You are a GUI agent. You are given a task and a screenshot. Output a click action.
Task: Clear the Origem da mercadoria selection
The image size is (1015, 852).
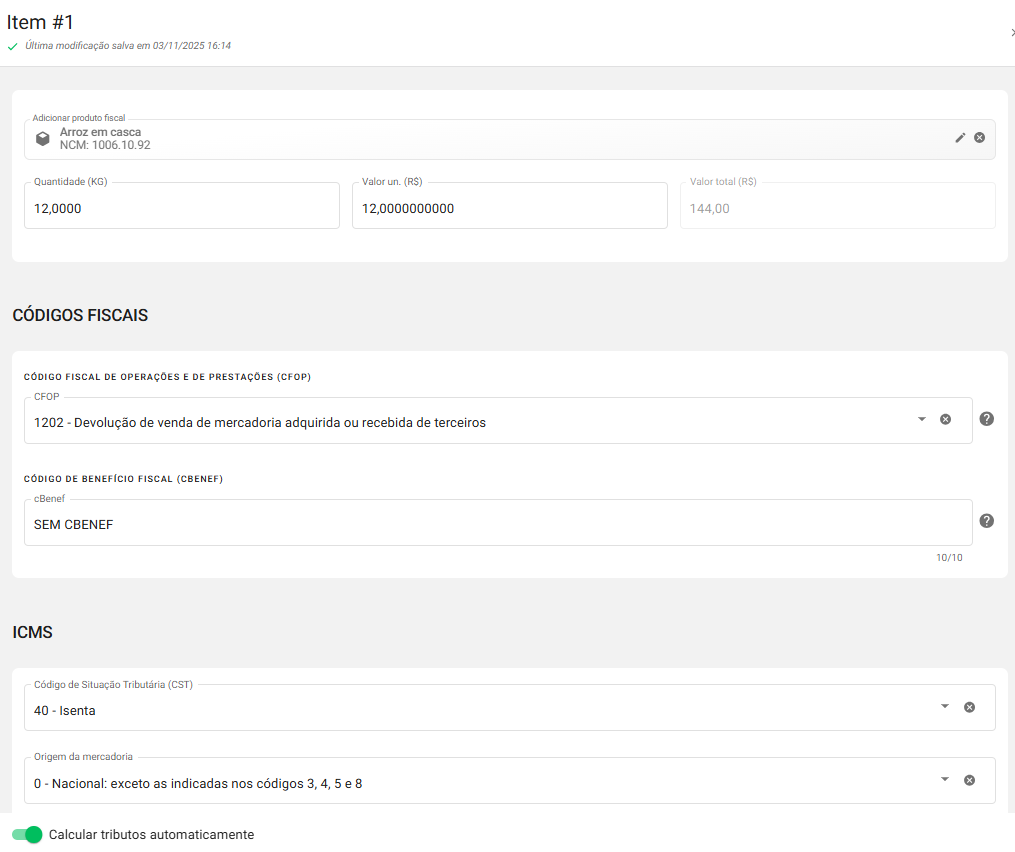[x=969, y=780]
